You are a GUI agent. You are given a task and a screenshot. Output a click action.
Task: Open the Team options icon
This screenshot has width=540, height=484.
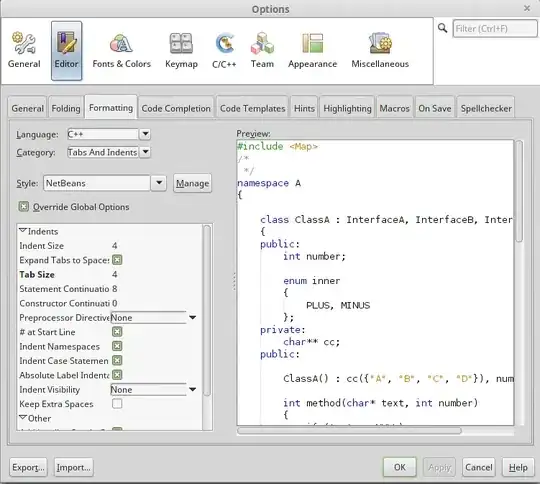(262, 51)
